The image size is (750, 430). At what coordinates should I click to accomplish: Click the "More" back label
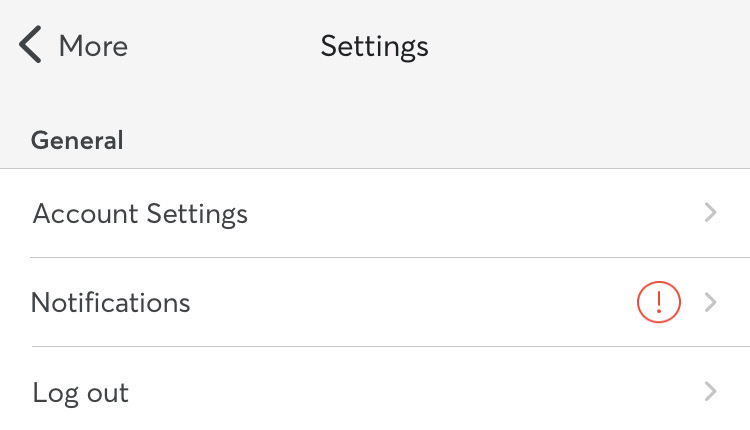[x=93, y=46]
